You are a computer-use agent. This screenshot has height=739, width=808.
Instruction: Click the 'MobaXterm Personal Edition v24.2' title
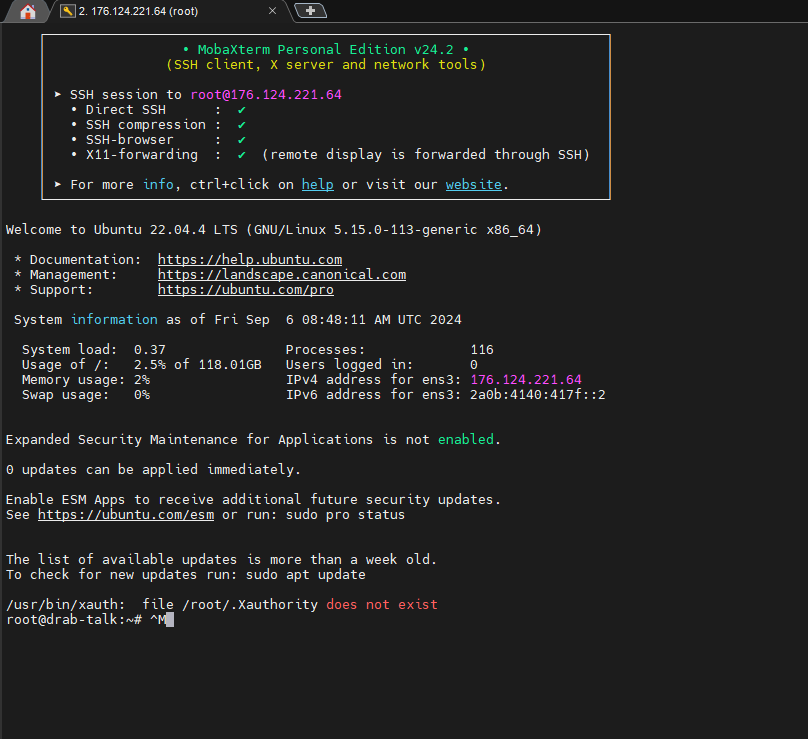click(x=326, y=49)
